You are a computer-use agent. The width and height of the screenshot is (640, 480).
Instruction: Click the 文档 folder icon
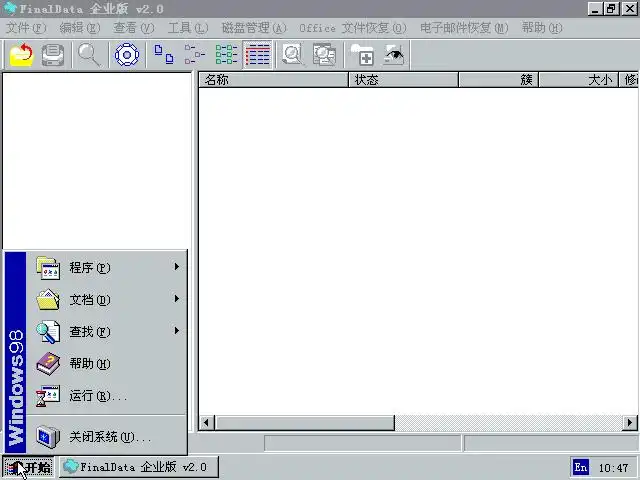pos(48,300)
